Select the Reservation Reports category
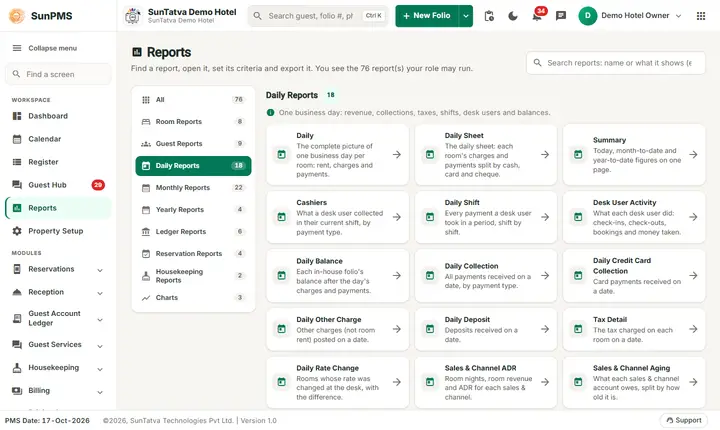 (x=193, y=254)
